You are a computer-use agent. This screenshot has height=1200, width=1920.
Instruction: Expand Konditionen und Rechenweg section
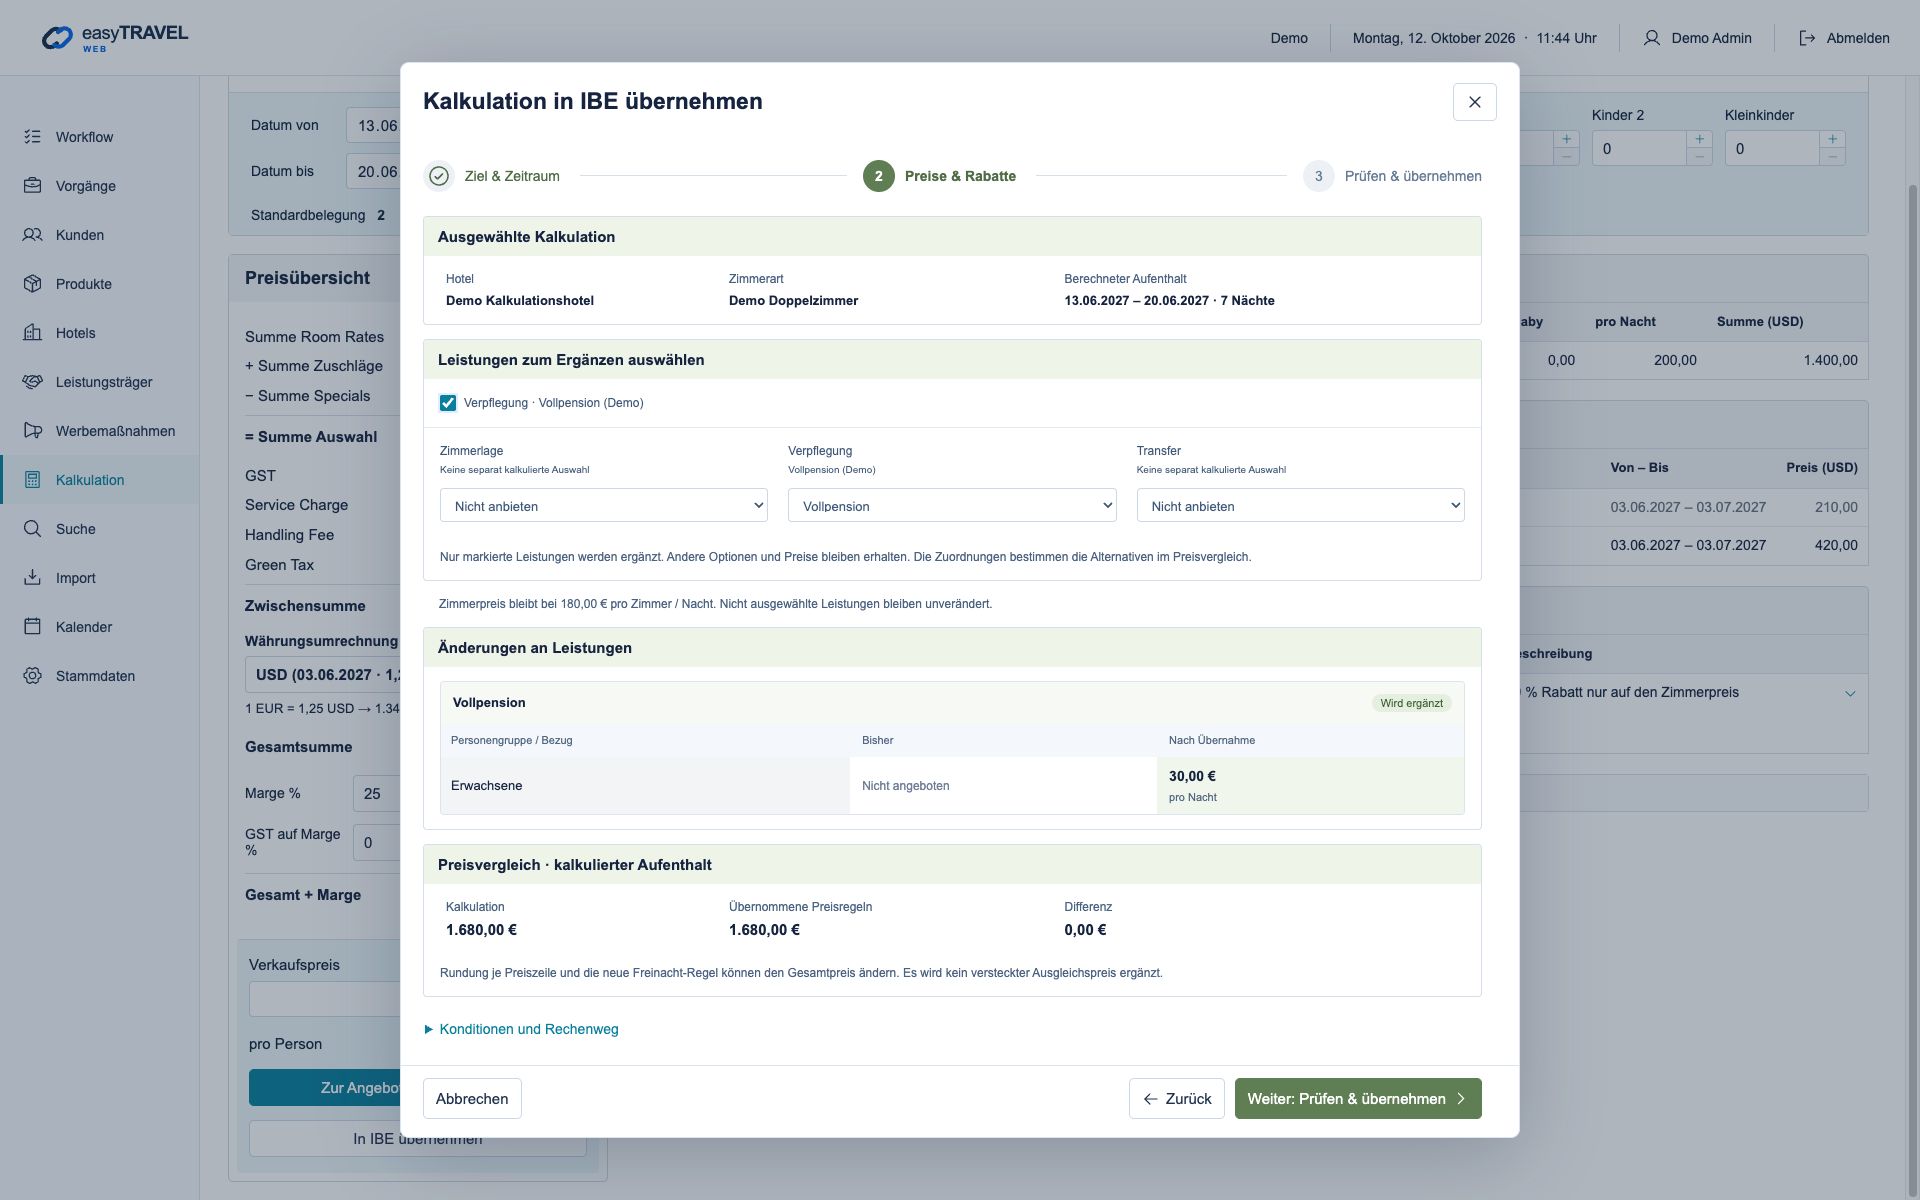tap(521, 1029)
